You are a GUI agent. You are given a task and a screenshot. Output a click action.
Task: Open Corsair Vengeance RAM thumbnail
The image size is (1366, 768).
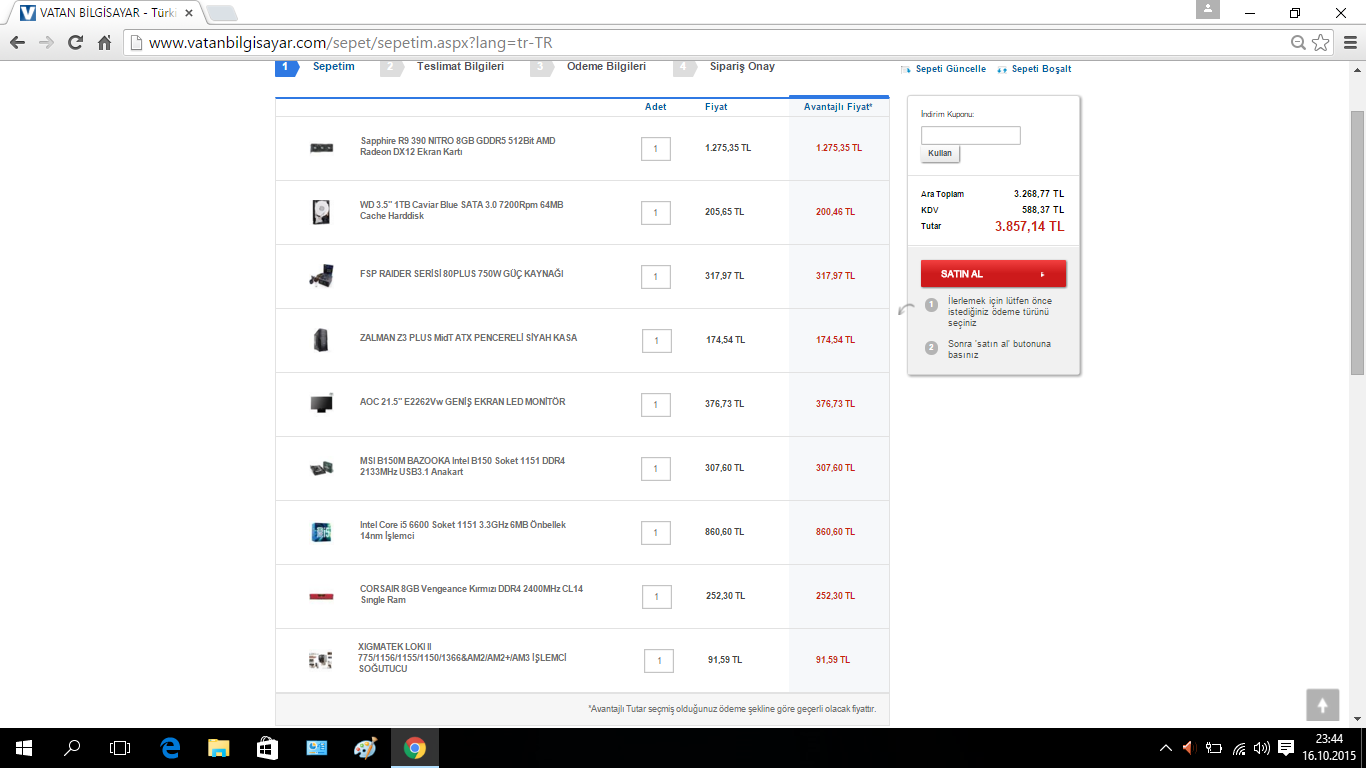click(321, 597)
